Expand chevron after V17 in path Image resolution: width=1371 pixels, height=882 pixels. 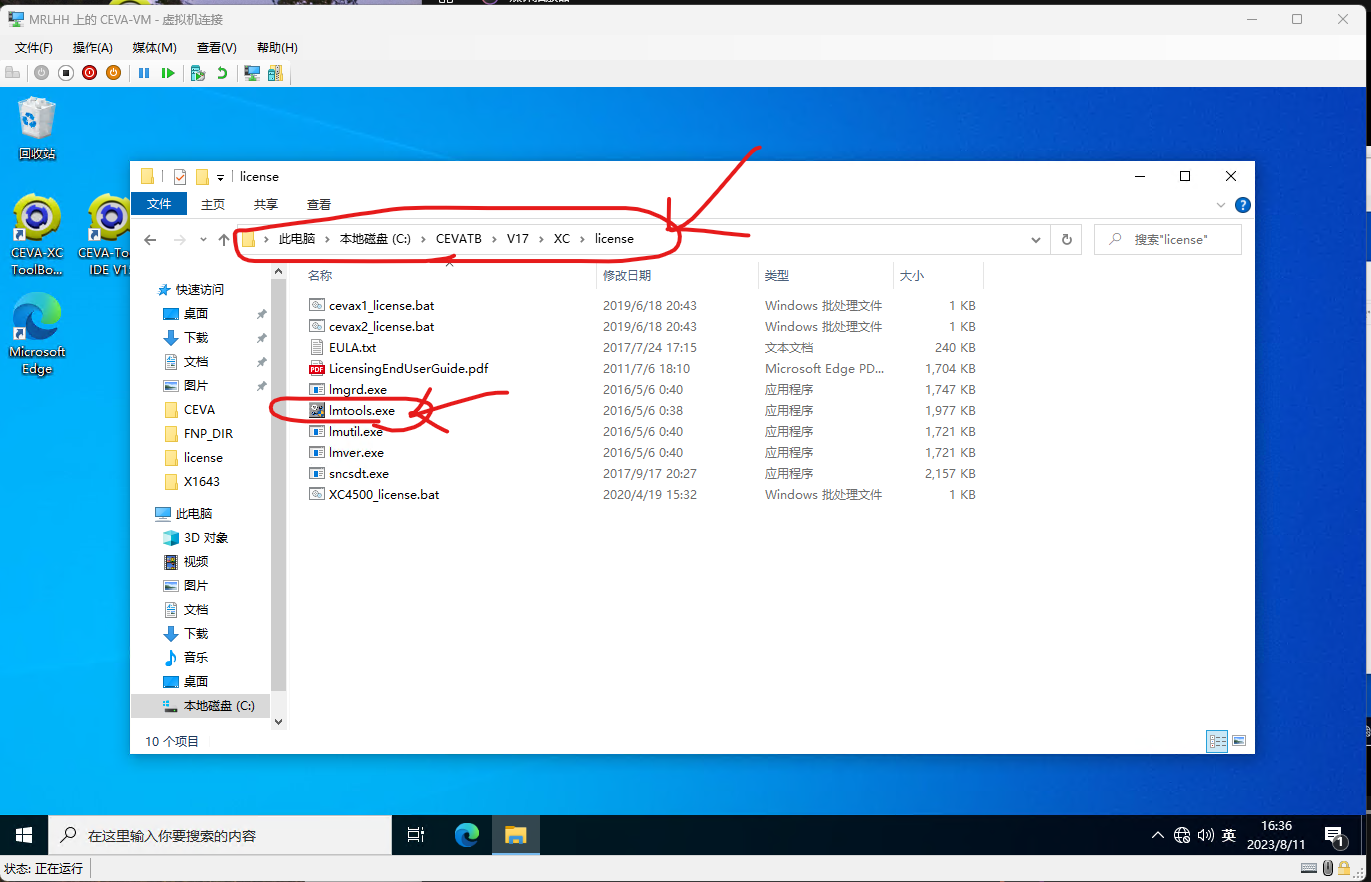(541, 240)
